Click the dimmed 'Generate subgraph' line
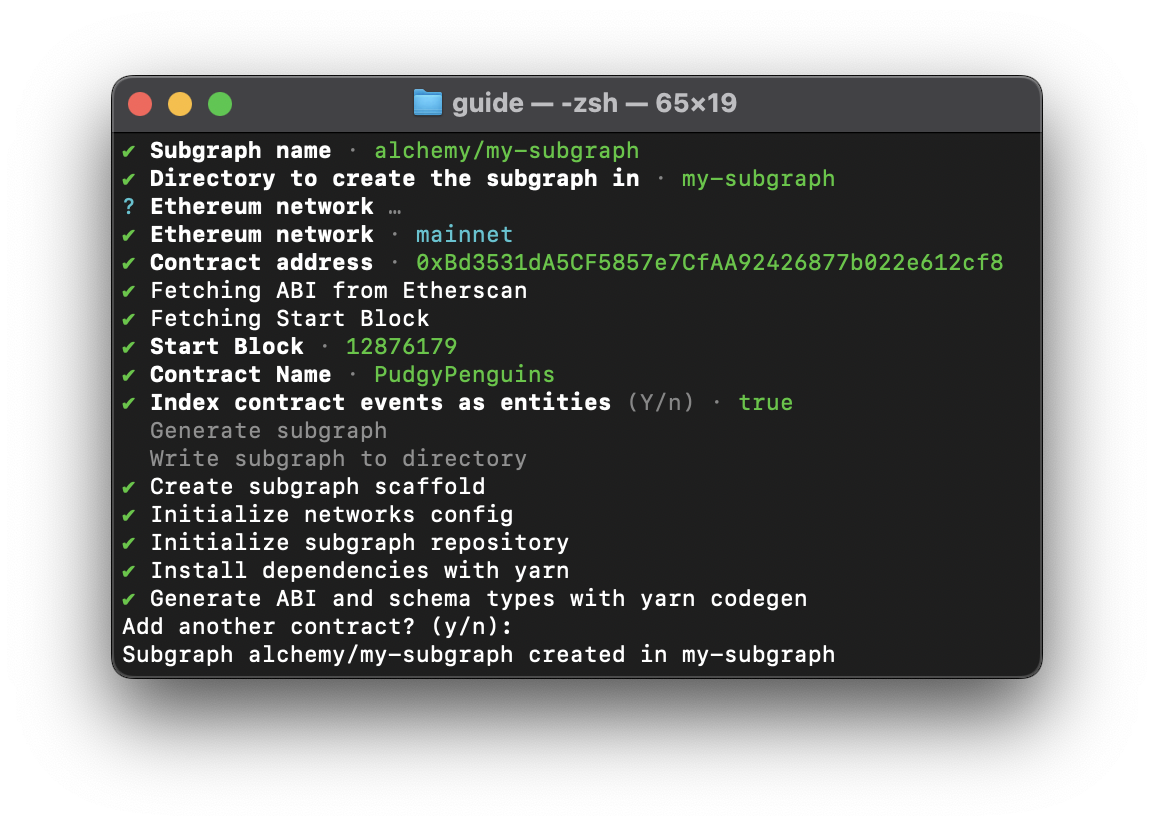This screenshot has width=1154, height=826. 268,431
